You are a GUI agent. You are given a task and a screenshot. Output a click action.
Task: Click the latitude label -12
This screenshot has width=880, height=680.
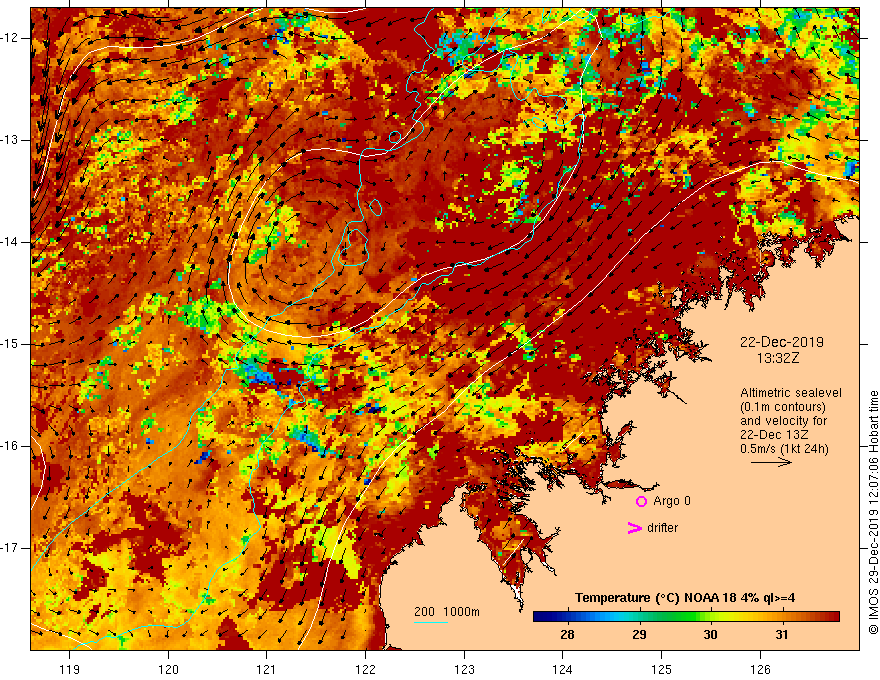10,38
